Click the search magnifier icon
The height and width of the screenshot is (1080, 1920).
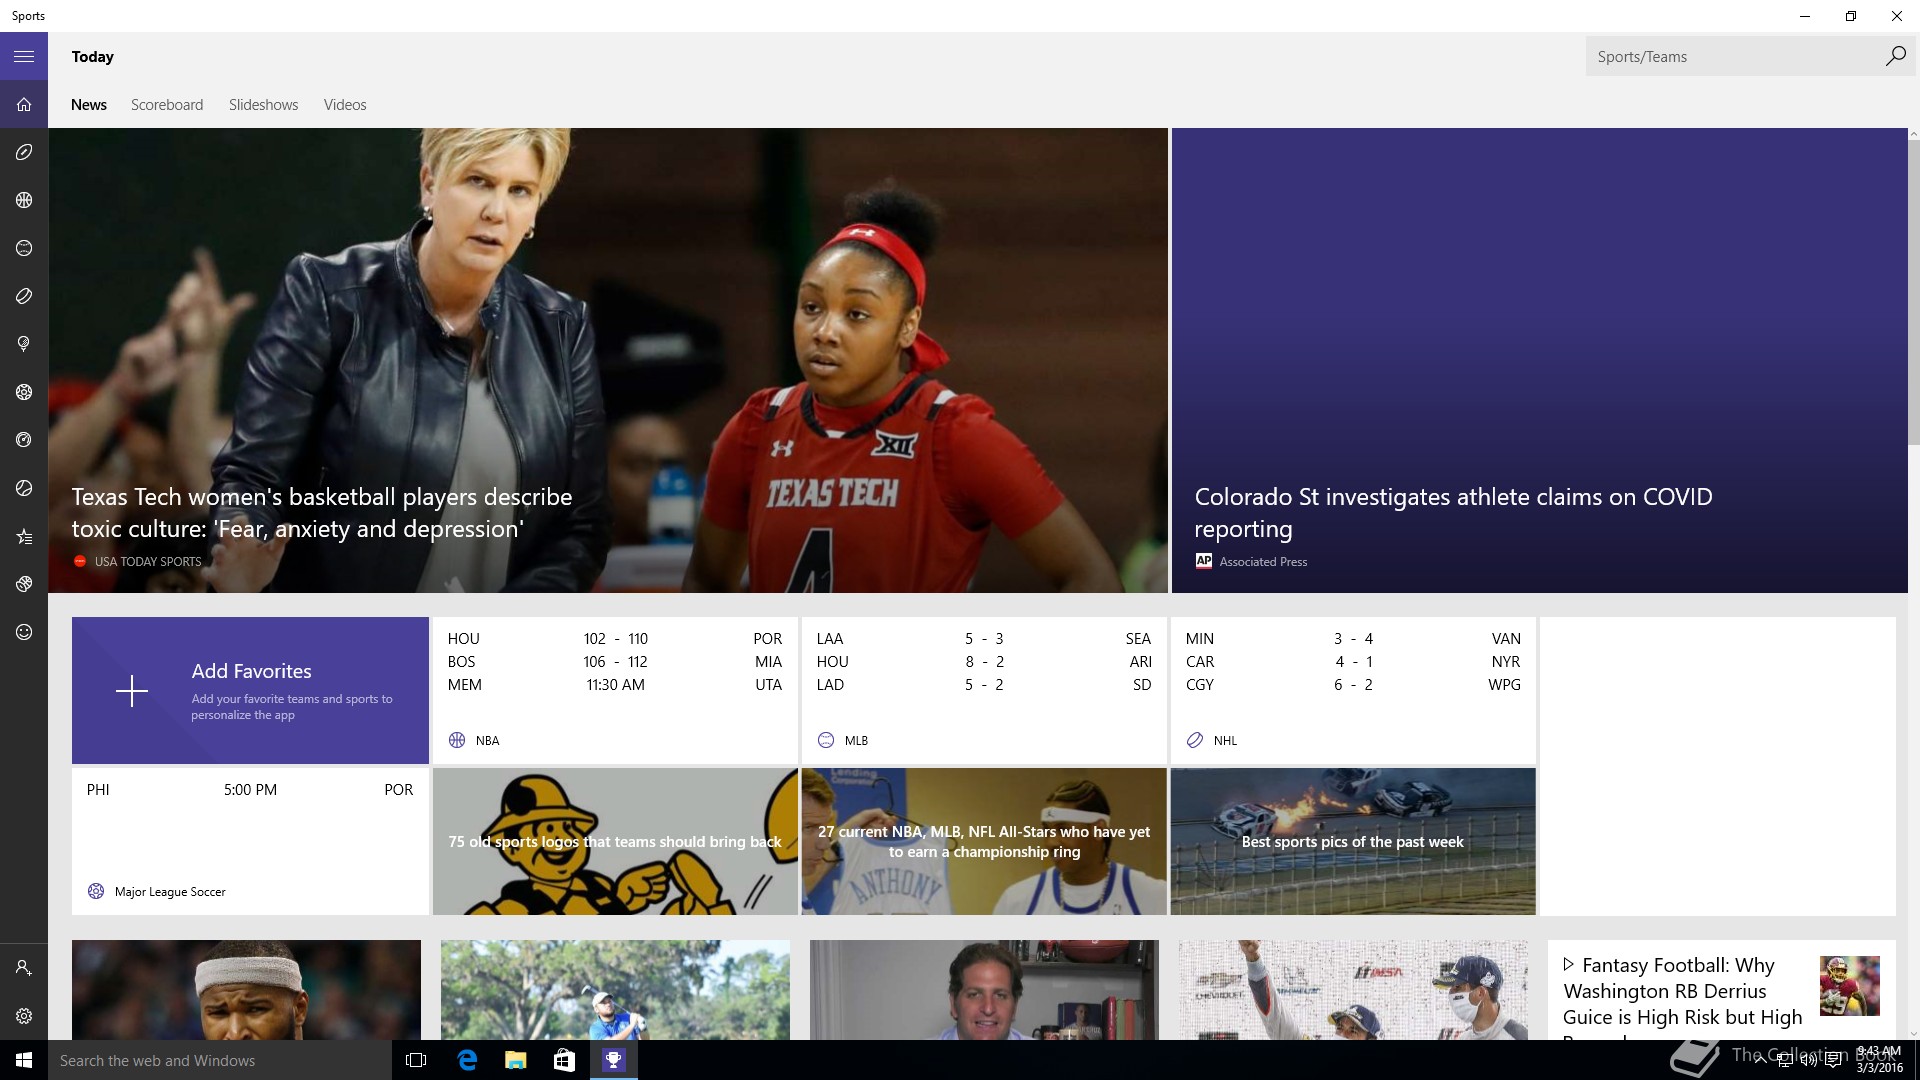coord(1895,56)
